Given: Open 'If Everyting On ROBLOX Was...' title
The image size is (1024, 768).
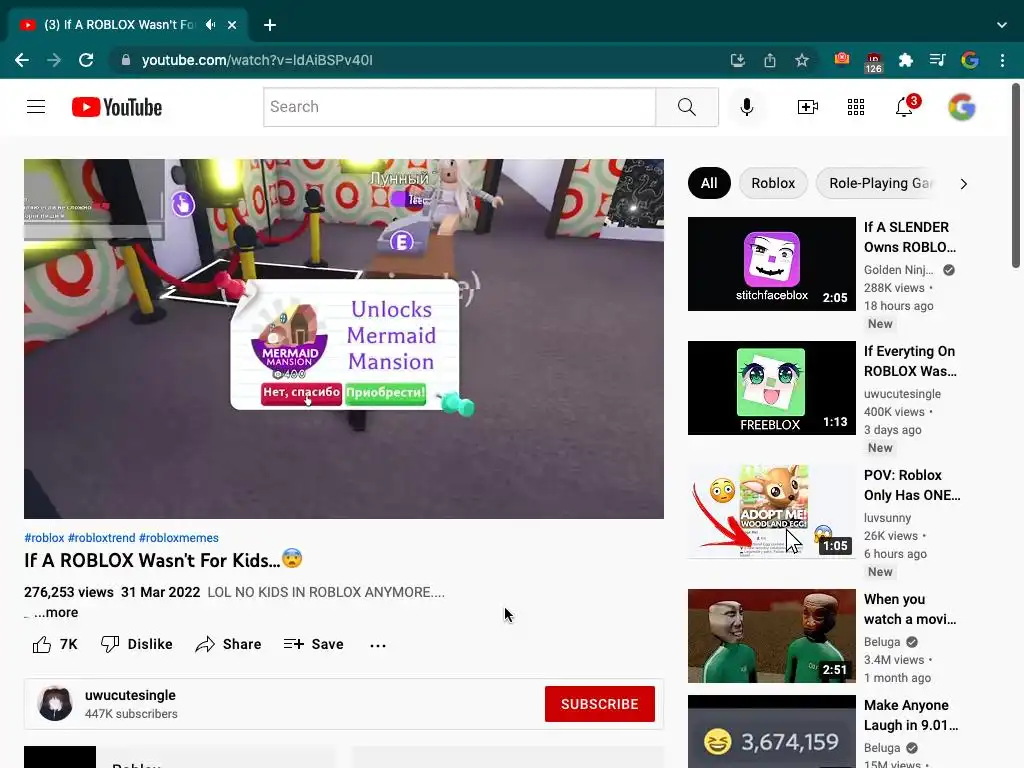Looking at the screenshot, I should [910, 361].
